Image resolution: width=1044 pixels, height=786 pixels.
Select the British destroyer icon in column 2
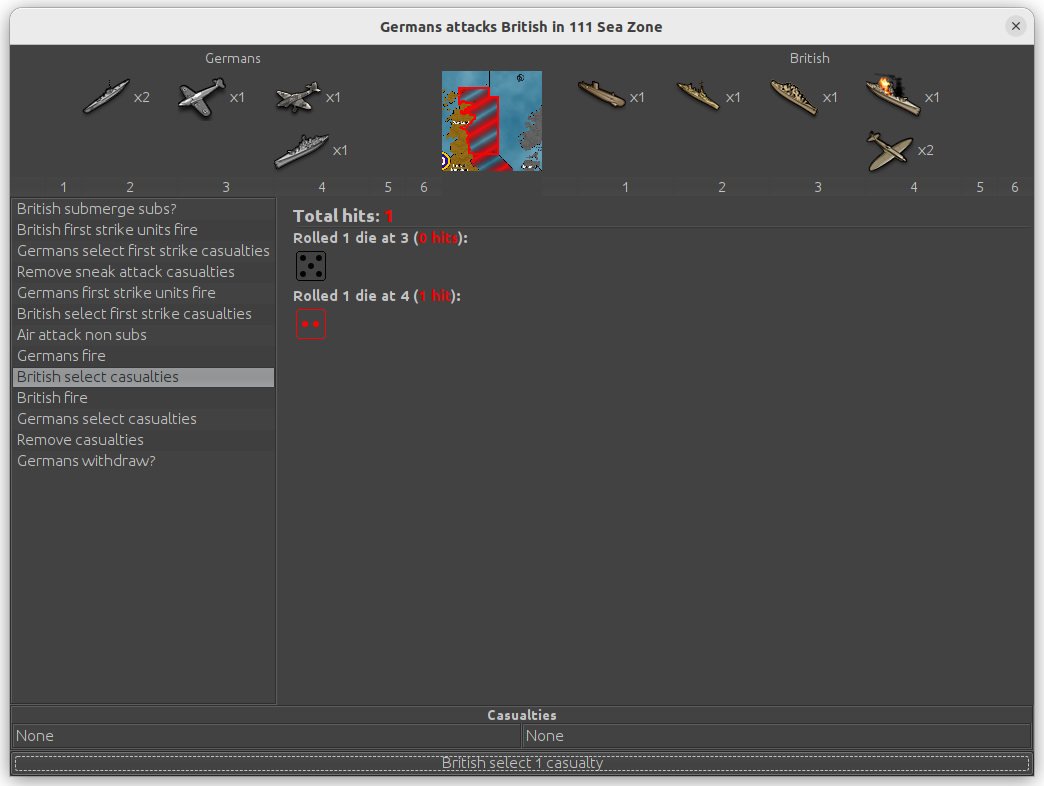tap(698, 96)
